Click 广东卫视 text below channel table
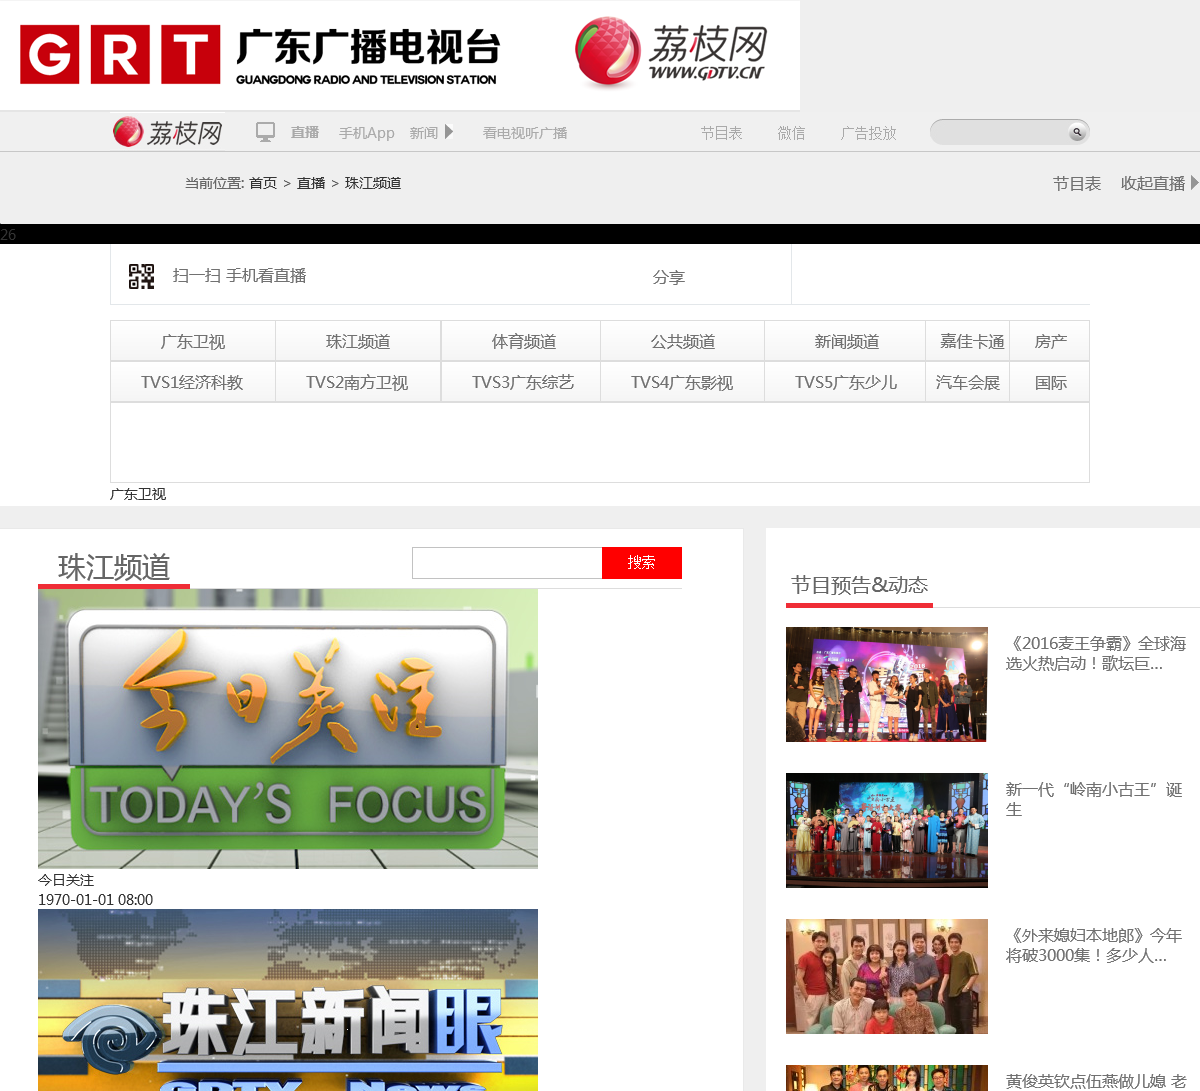This screenshot has width=1200, height=1091. (x=138, y=494)
